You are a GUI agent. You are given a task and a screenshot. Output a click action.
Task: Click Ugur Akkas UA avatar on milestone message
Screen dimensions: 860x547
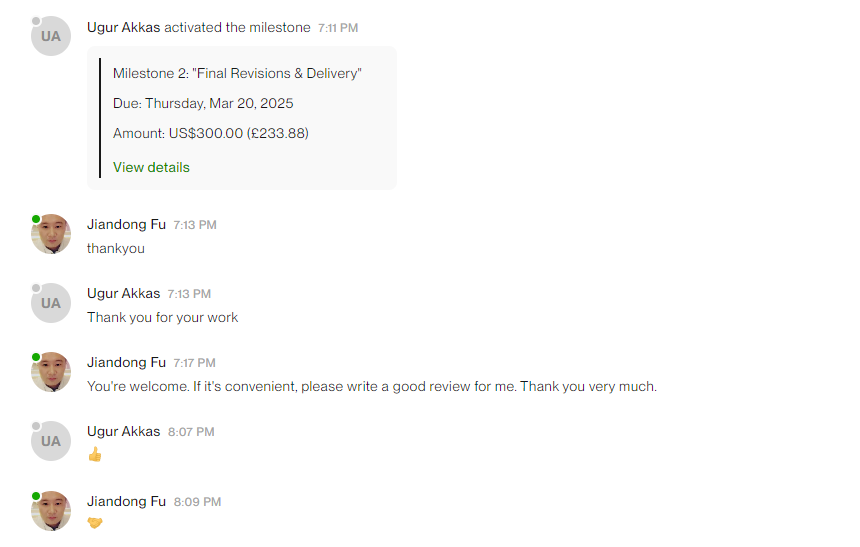[x=51, y=36]
